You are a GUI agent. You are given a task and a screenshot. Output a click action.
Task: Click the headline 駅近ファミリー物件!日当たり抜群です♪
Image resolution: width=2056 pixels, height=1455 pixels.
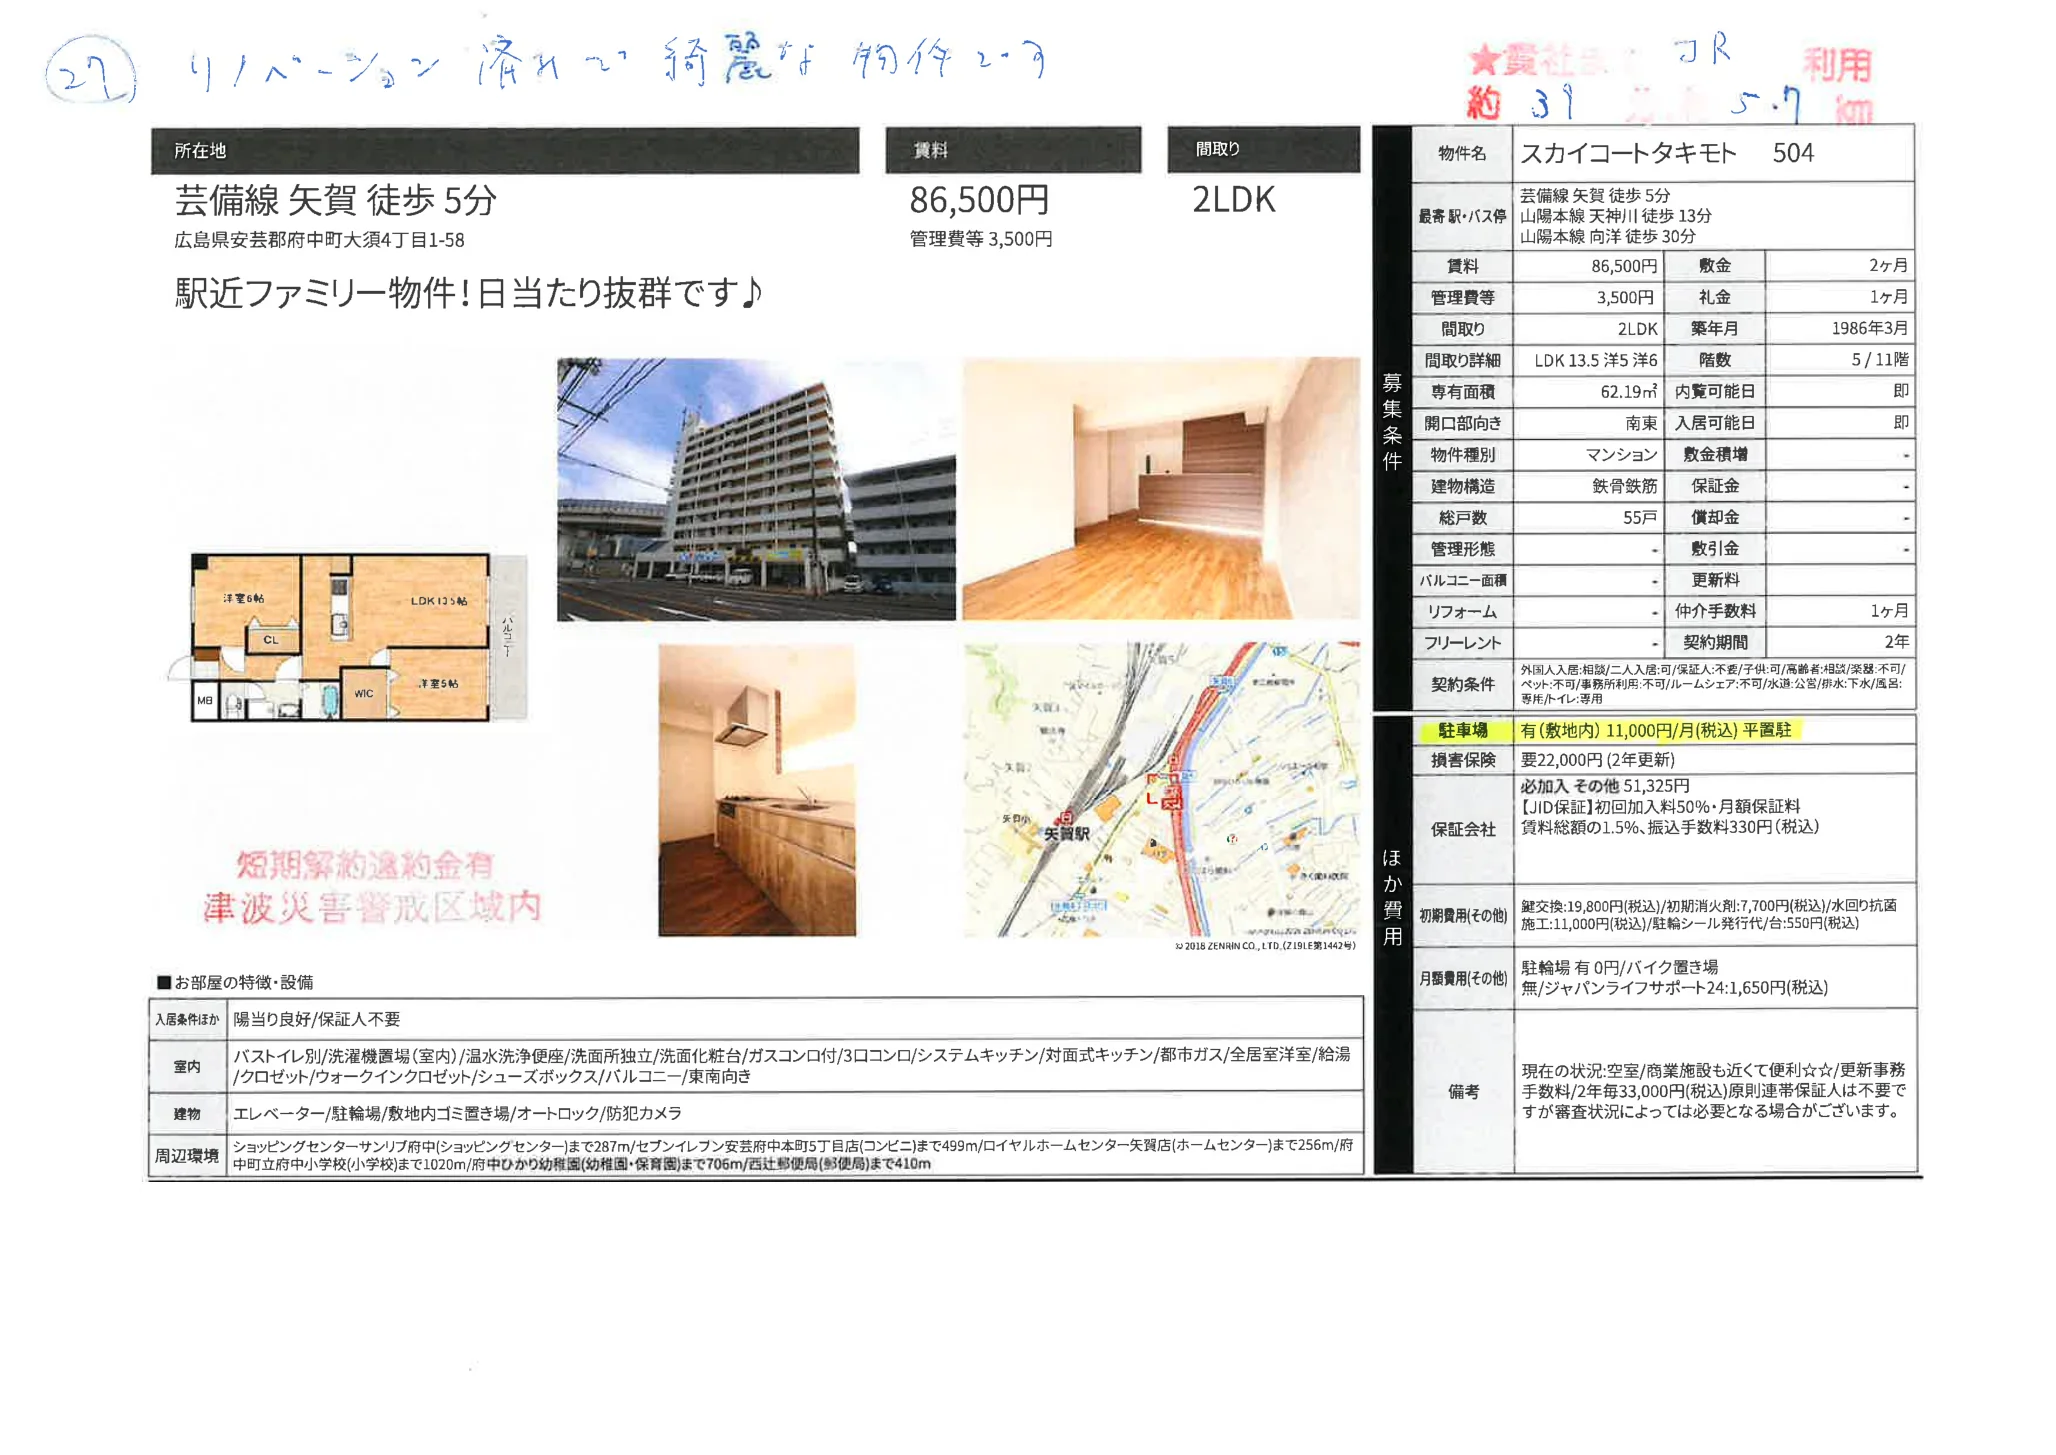pyautogui.click(x=469, y=293)
